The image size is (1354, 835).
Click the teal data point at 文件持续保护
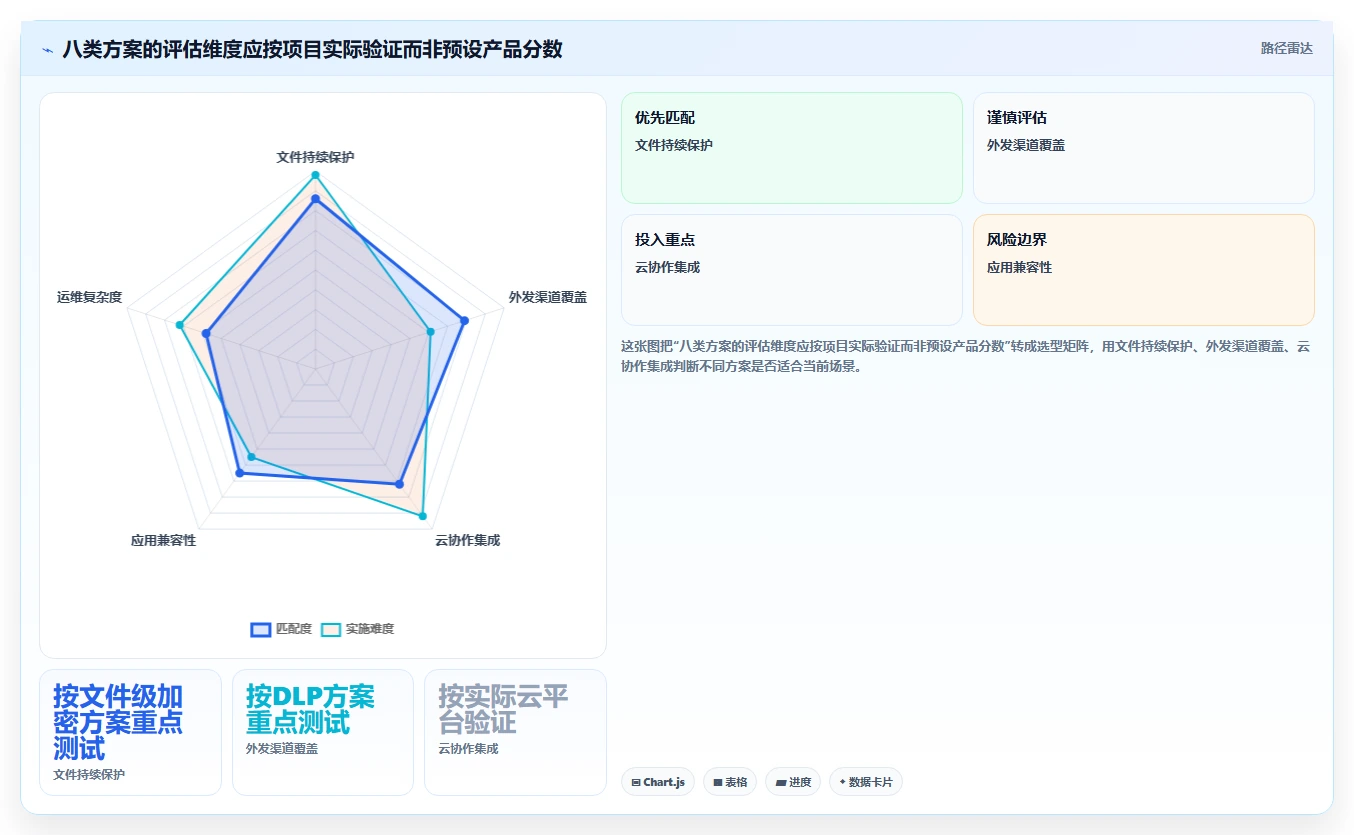pyautogui.click(x=315, y=175)
